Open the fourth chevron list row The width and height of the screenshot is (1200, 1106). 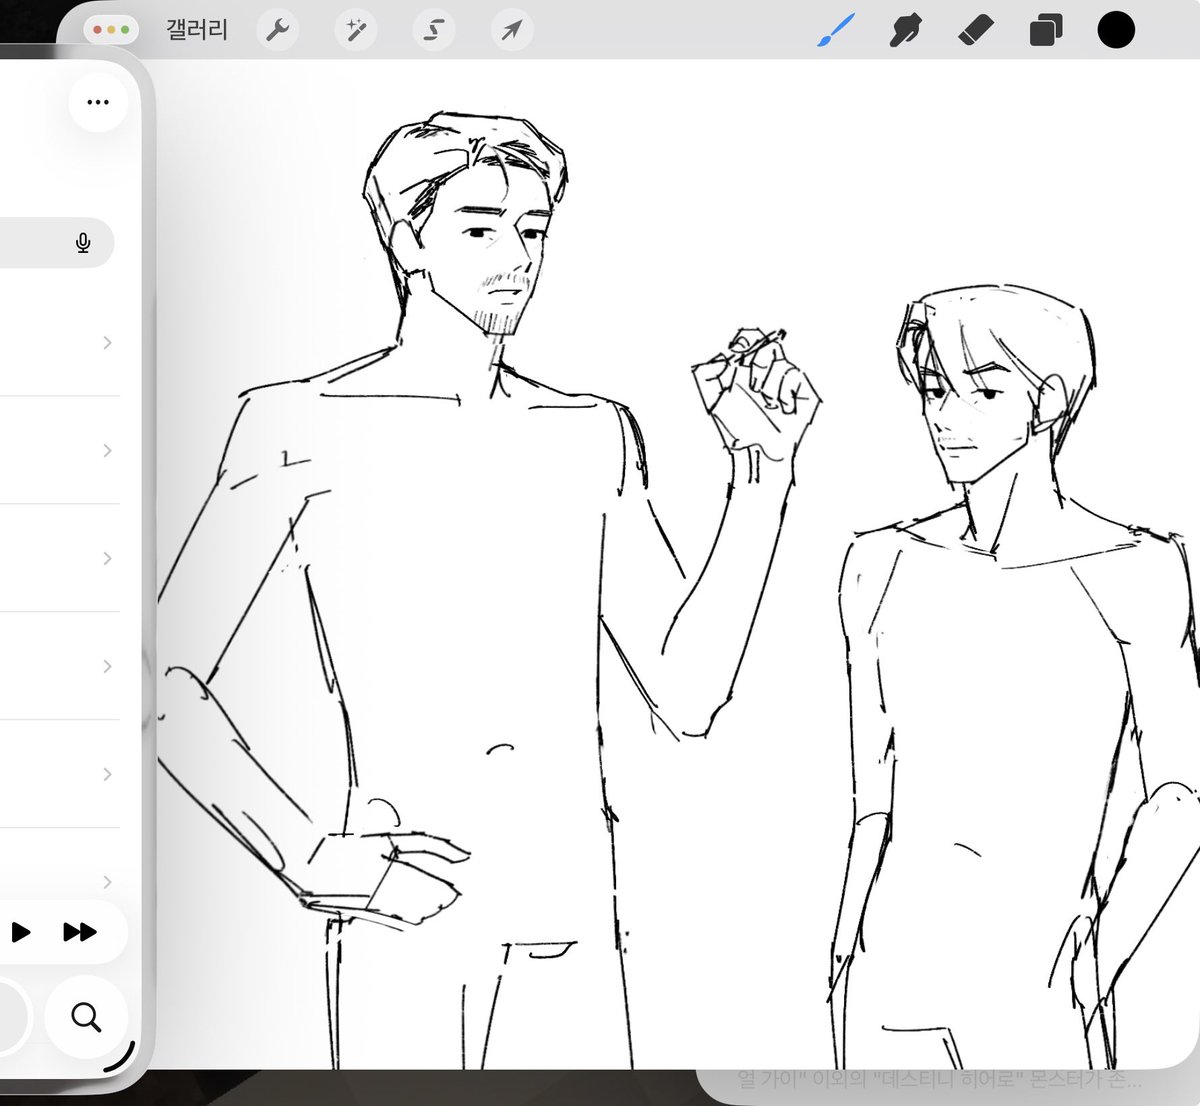[60, 667]
